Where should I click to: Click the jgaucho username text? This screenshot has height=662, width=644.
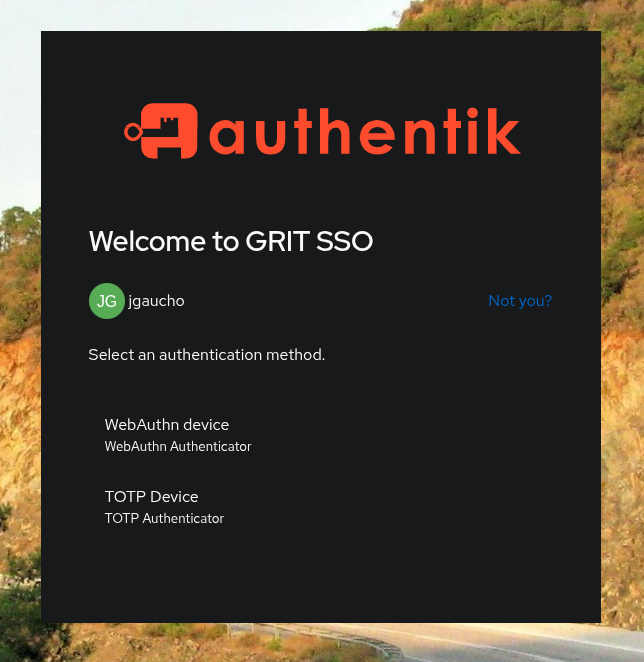156,301
